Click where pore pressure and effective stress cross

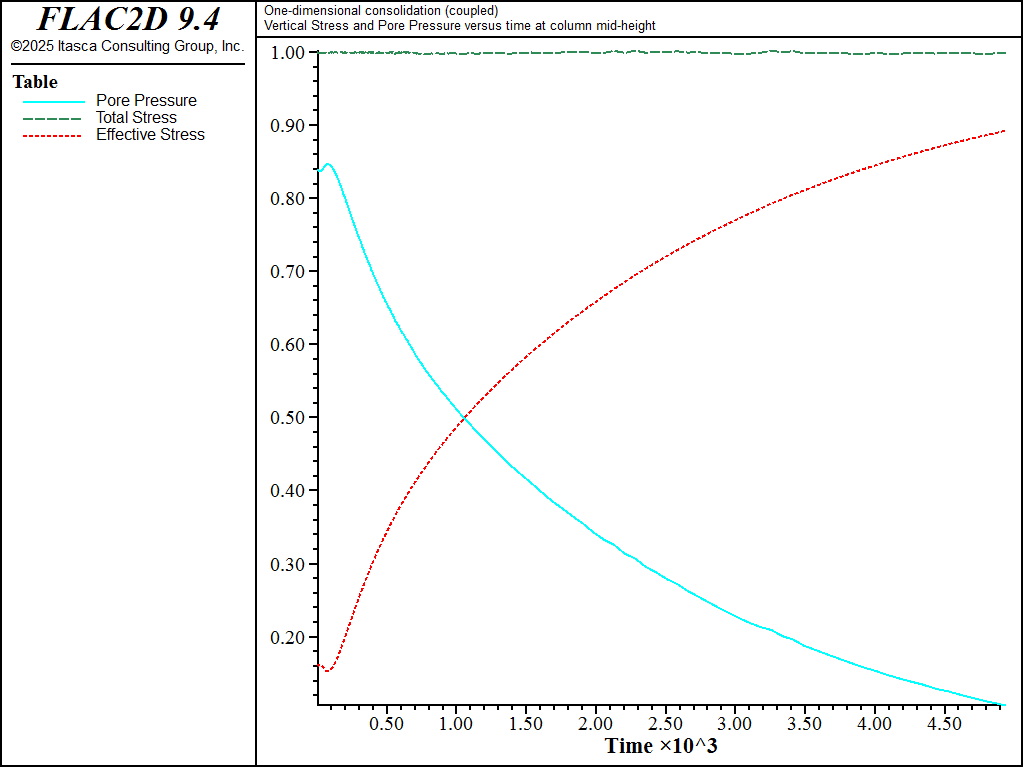click(x=462, y=418)
